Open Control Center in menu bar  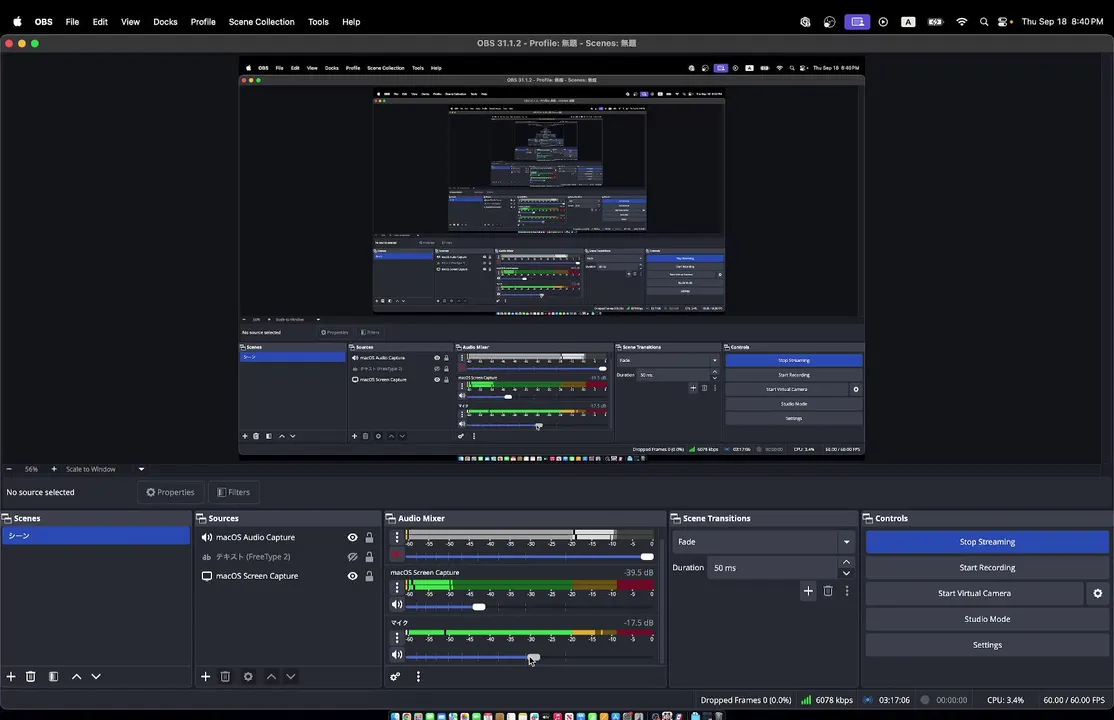click(x=1003, y=22)
